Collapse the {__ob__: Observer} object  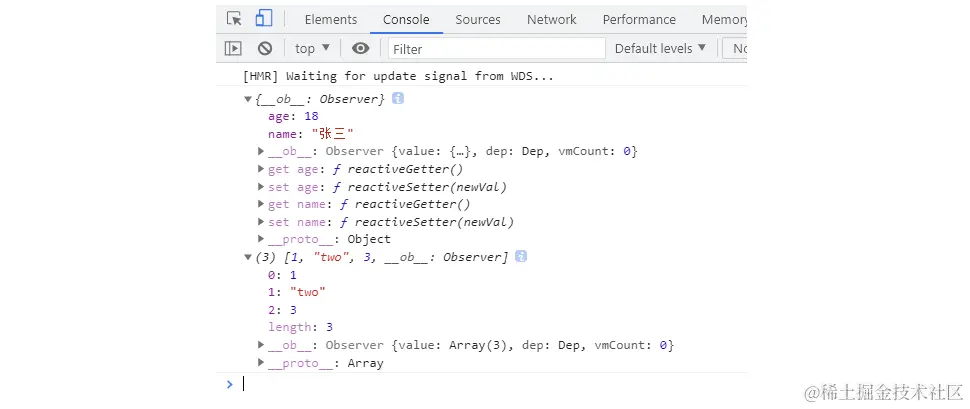point(248,99)
